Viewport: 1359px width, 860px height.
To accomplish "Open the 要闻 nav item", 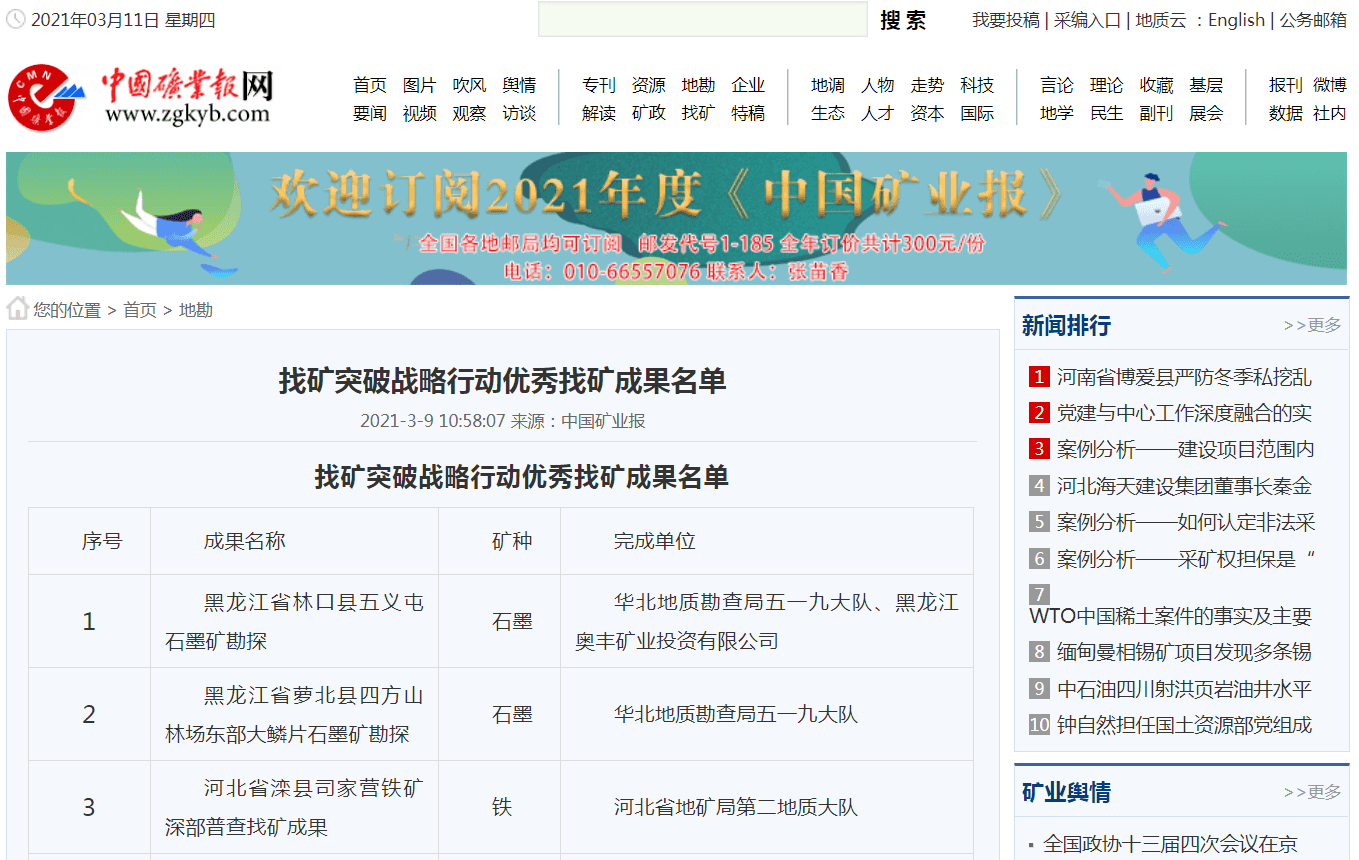I will (x=370, y=113).
